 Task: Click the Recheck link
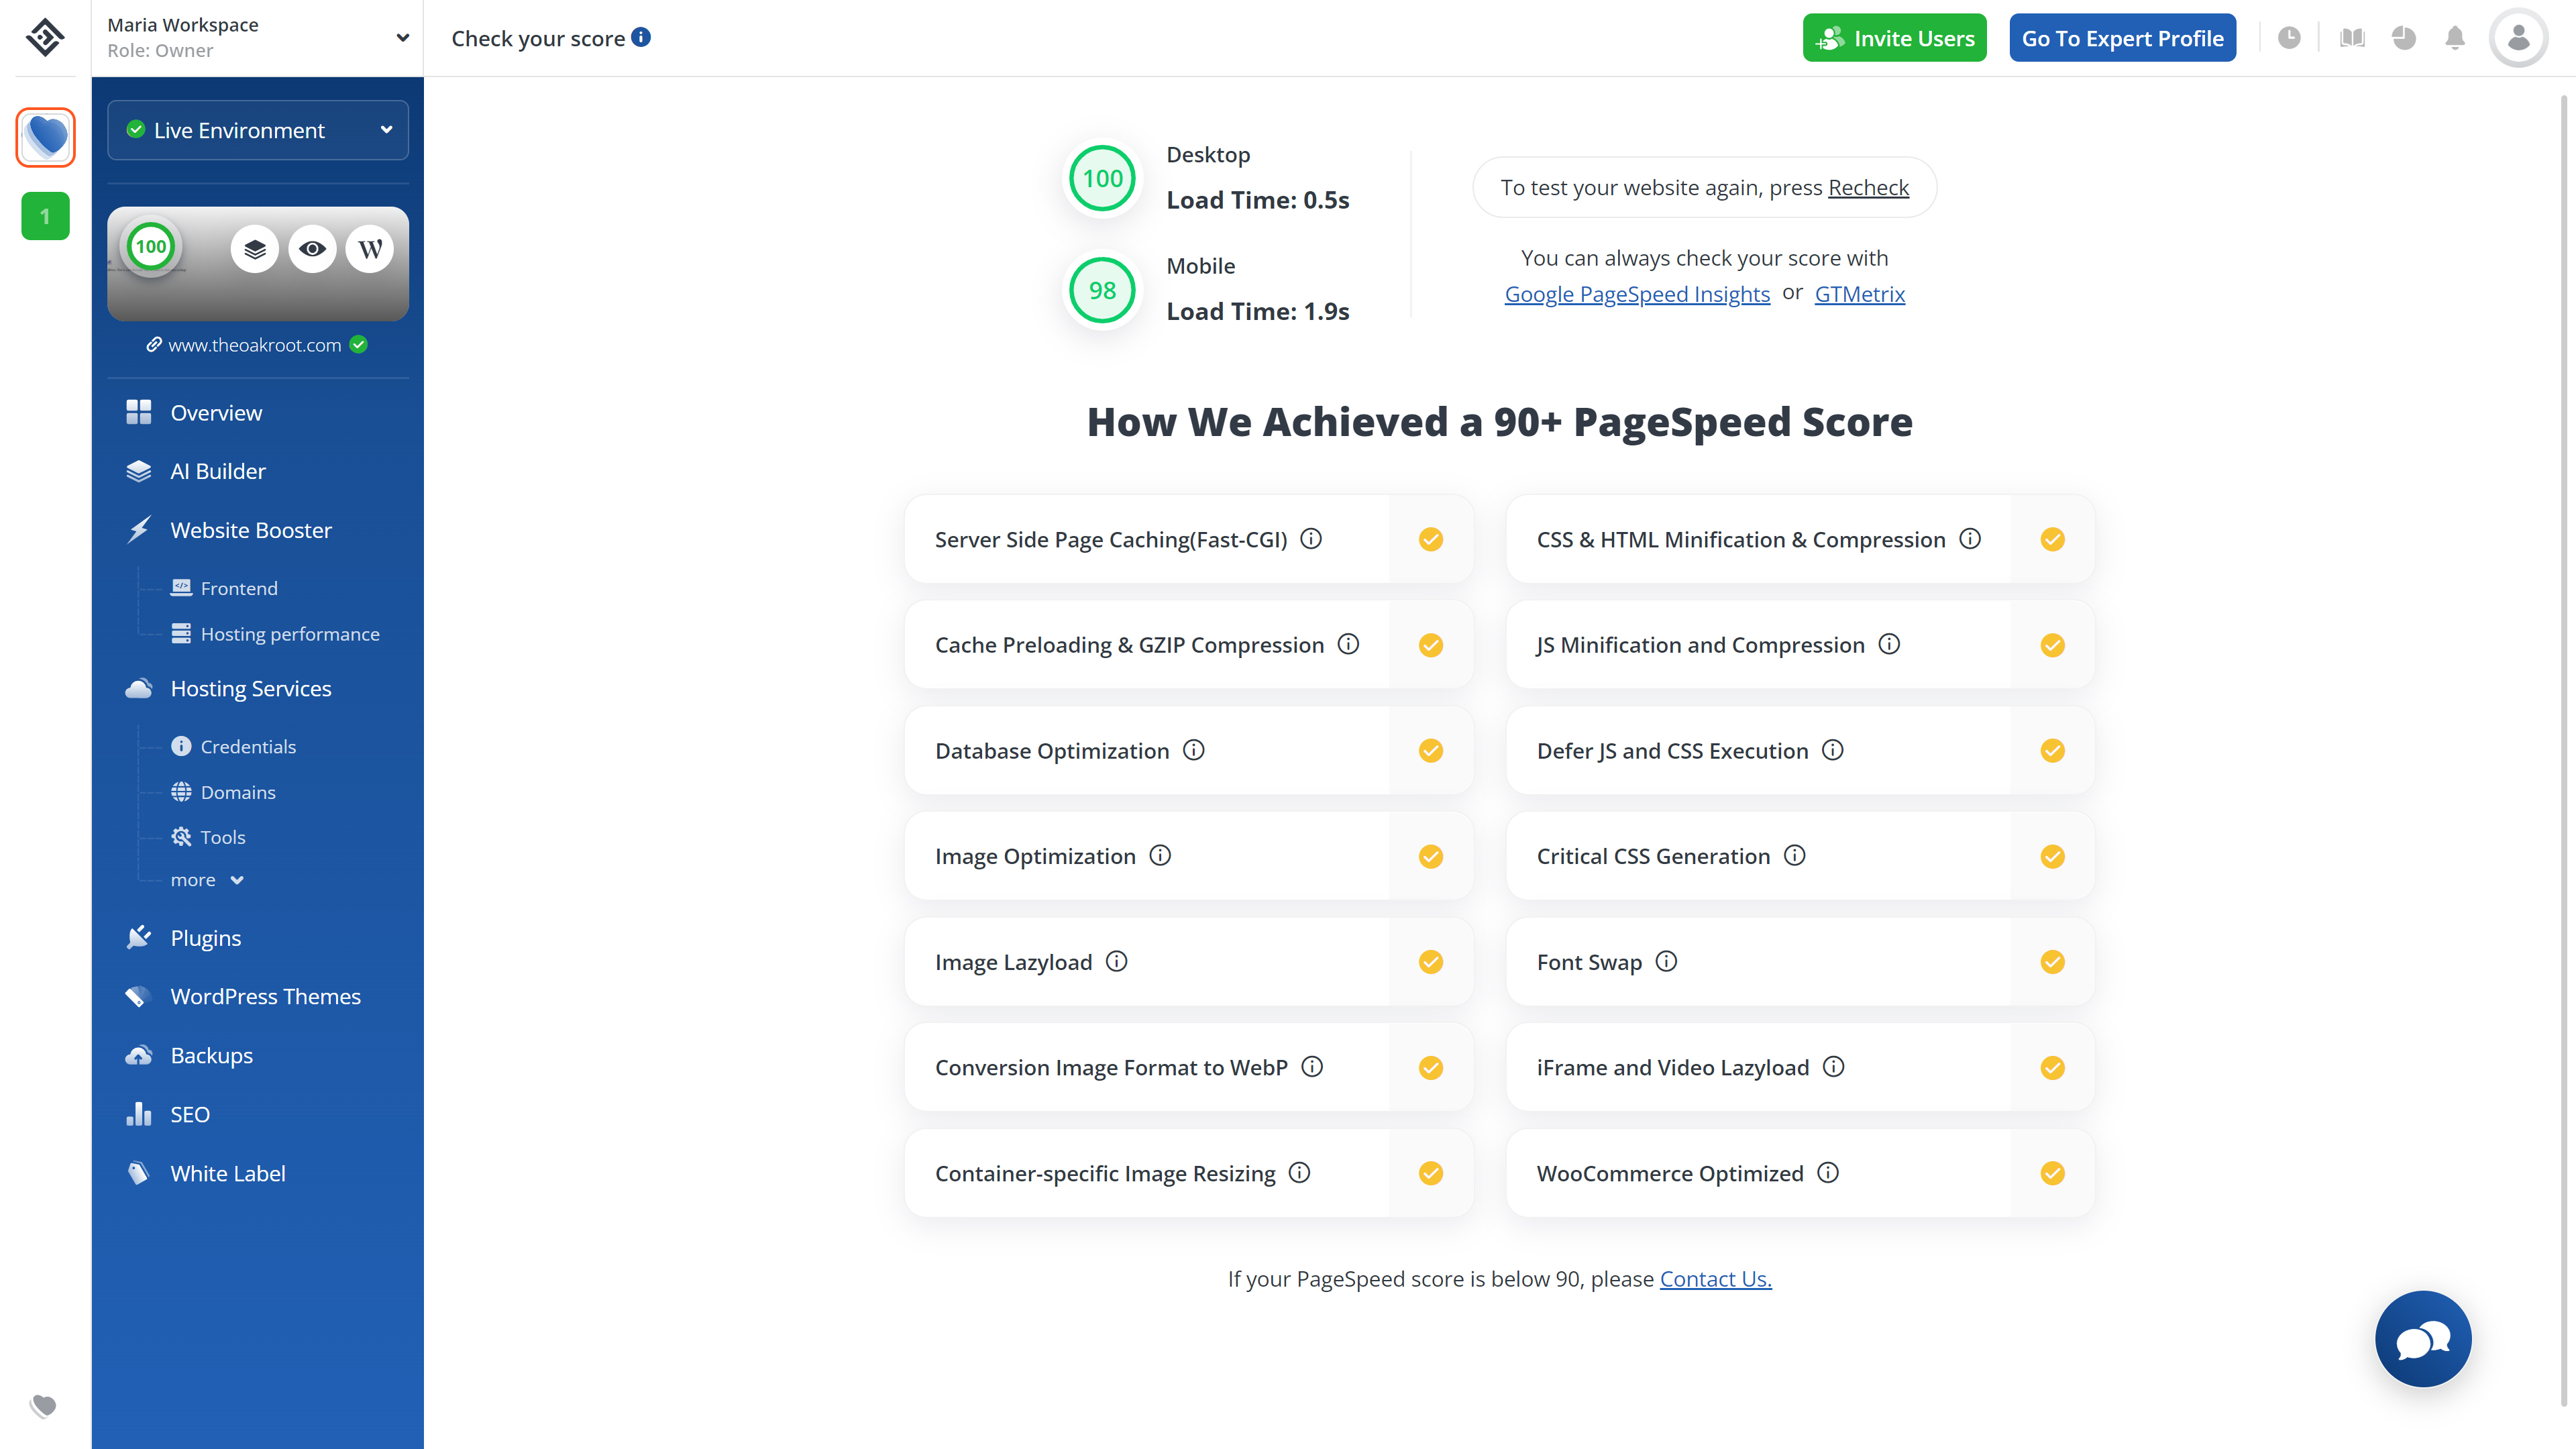[1868, 187]
